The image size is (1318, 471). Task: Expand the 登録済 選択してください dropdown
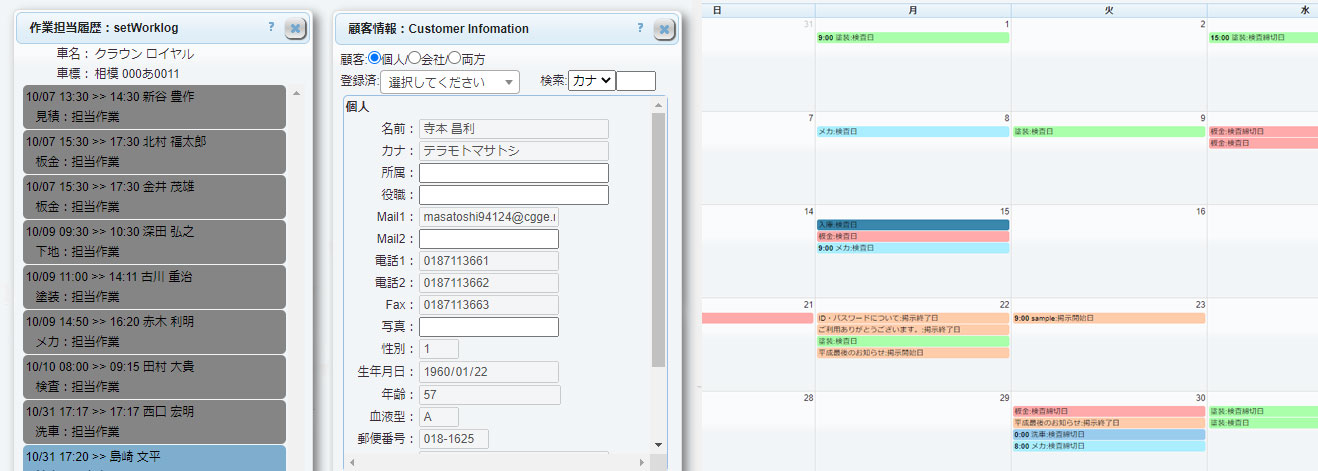coord(450,82)
